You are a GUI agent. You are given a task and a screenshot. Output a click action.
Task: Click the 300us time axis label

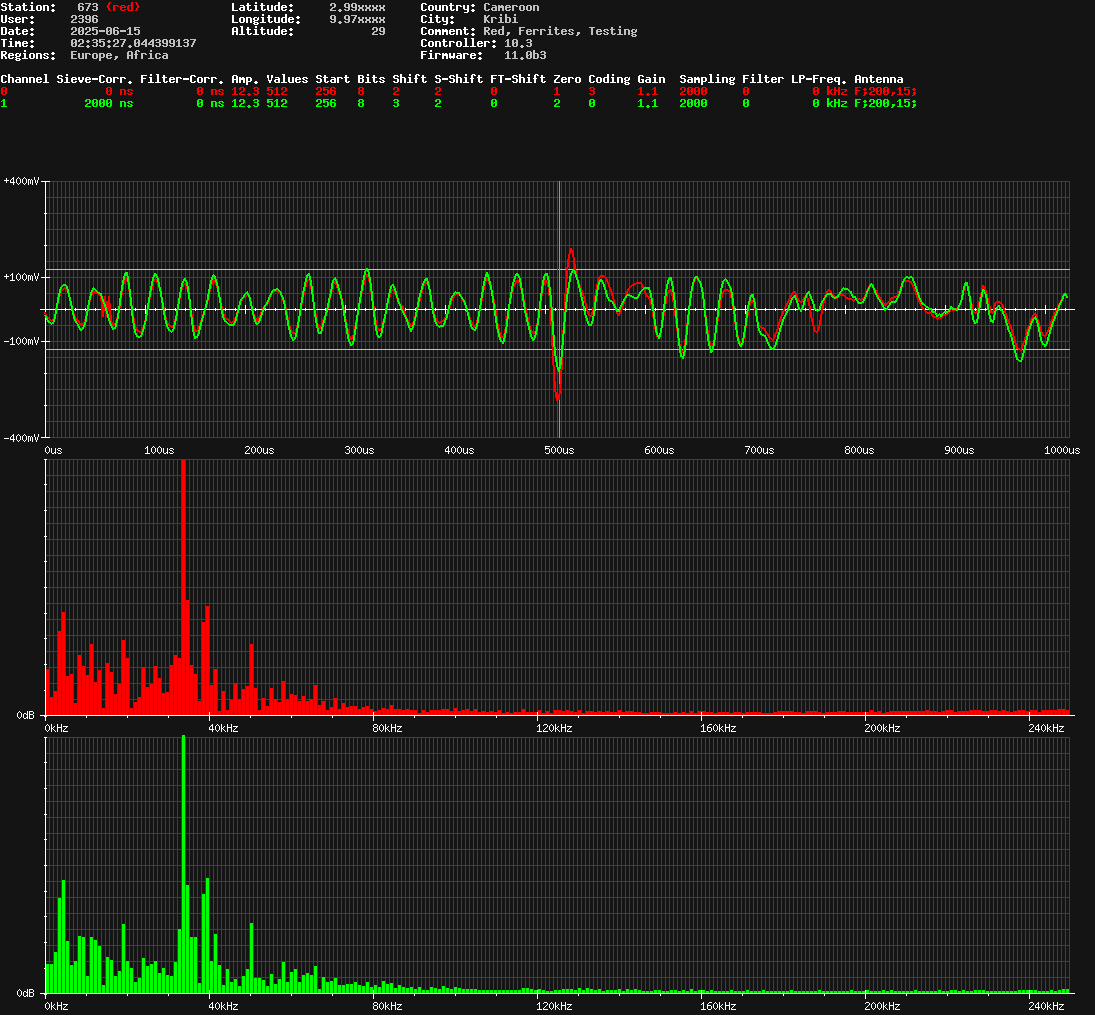(x=359, y=451)
